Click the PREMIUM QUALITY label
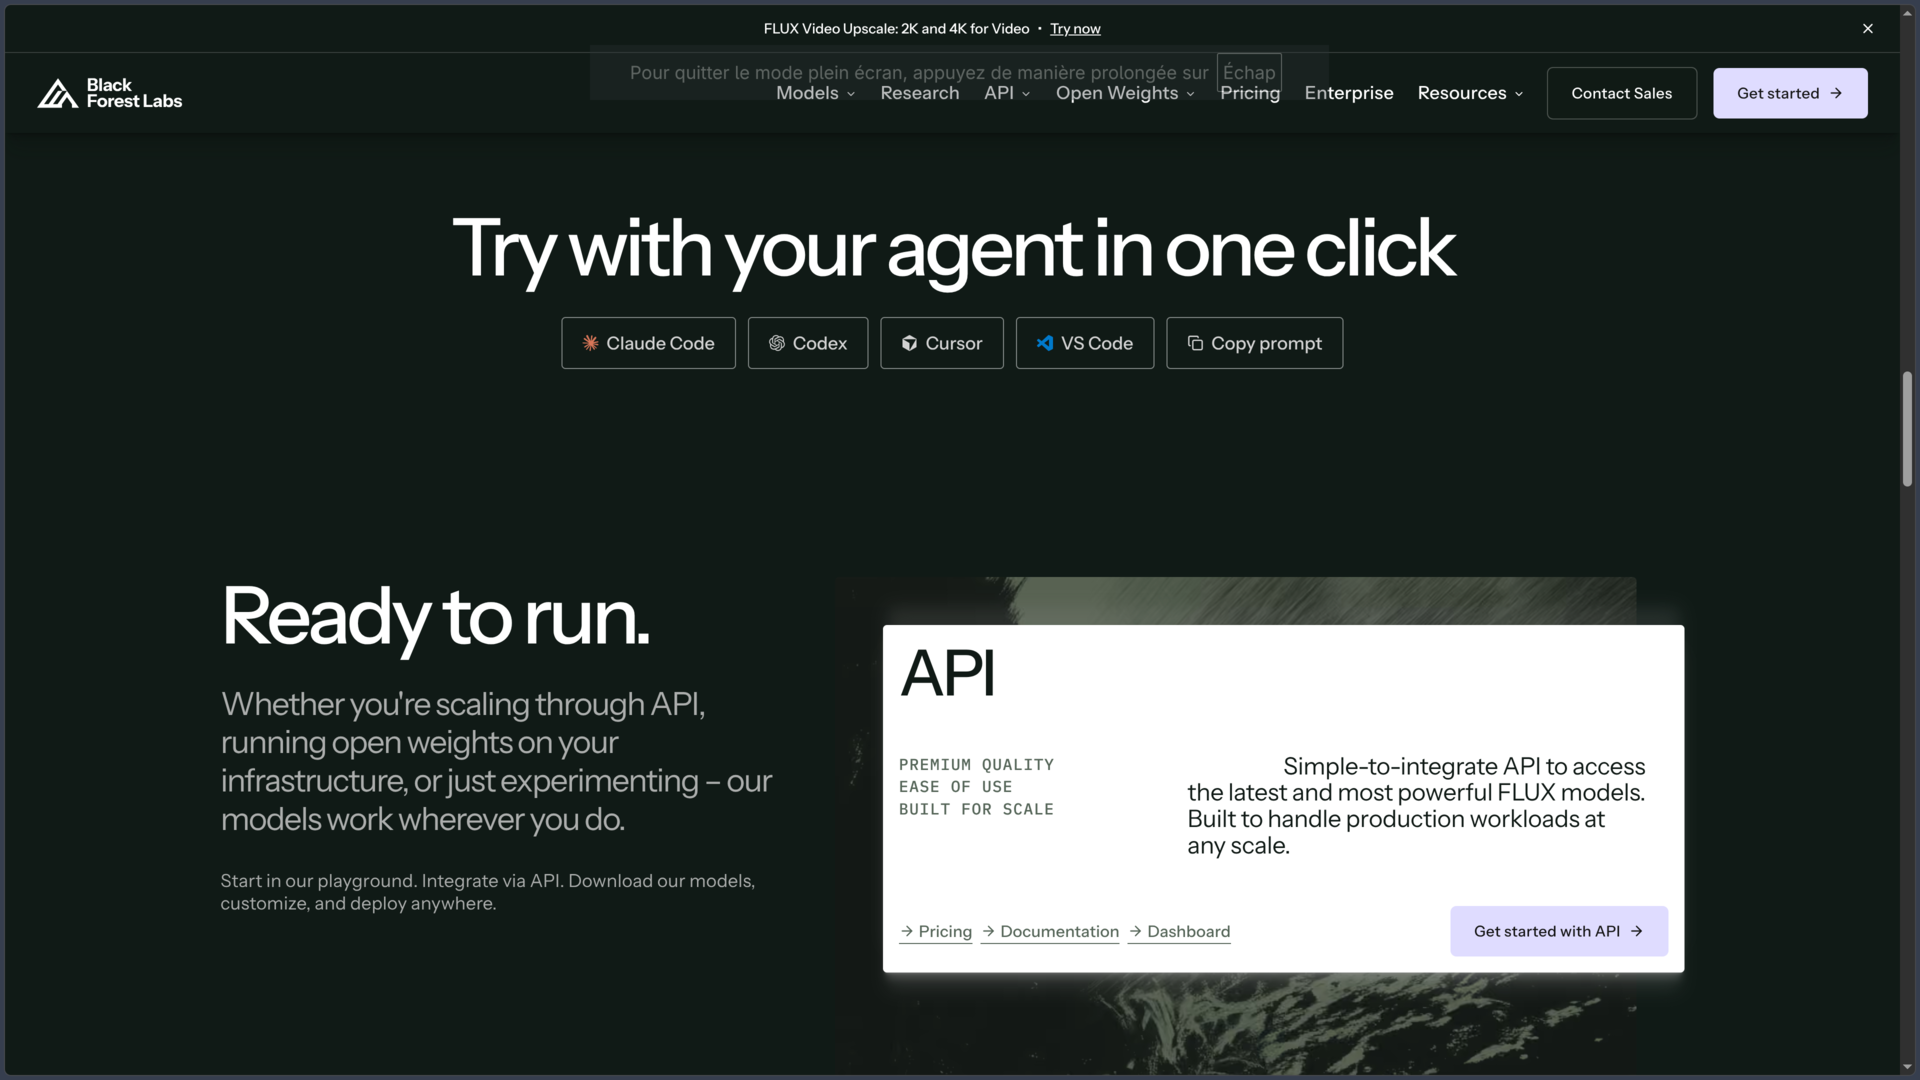The height and width of the screenshot is (1080, 1920). [x=976, y=764]
